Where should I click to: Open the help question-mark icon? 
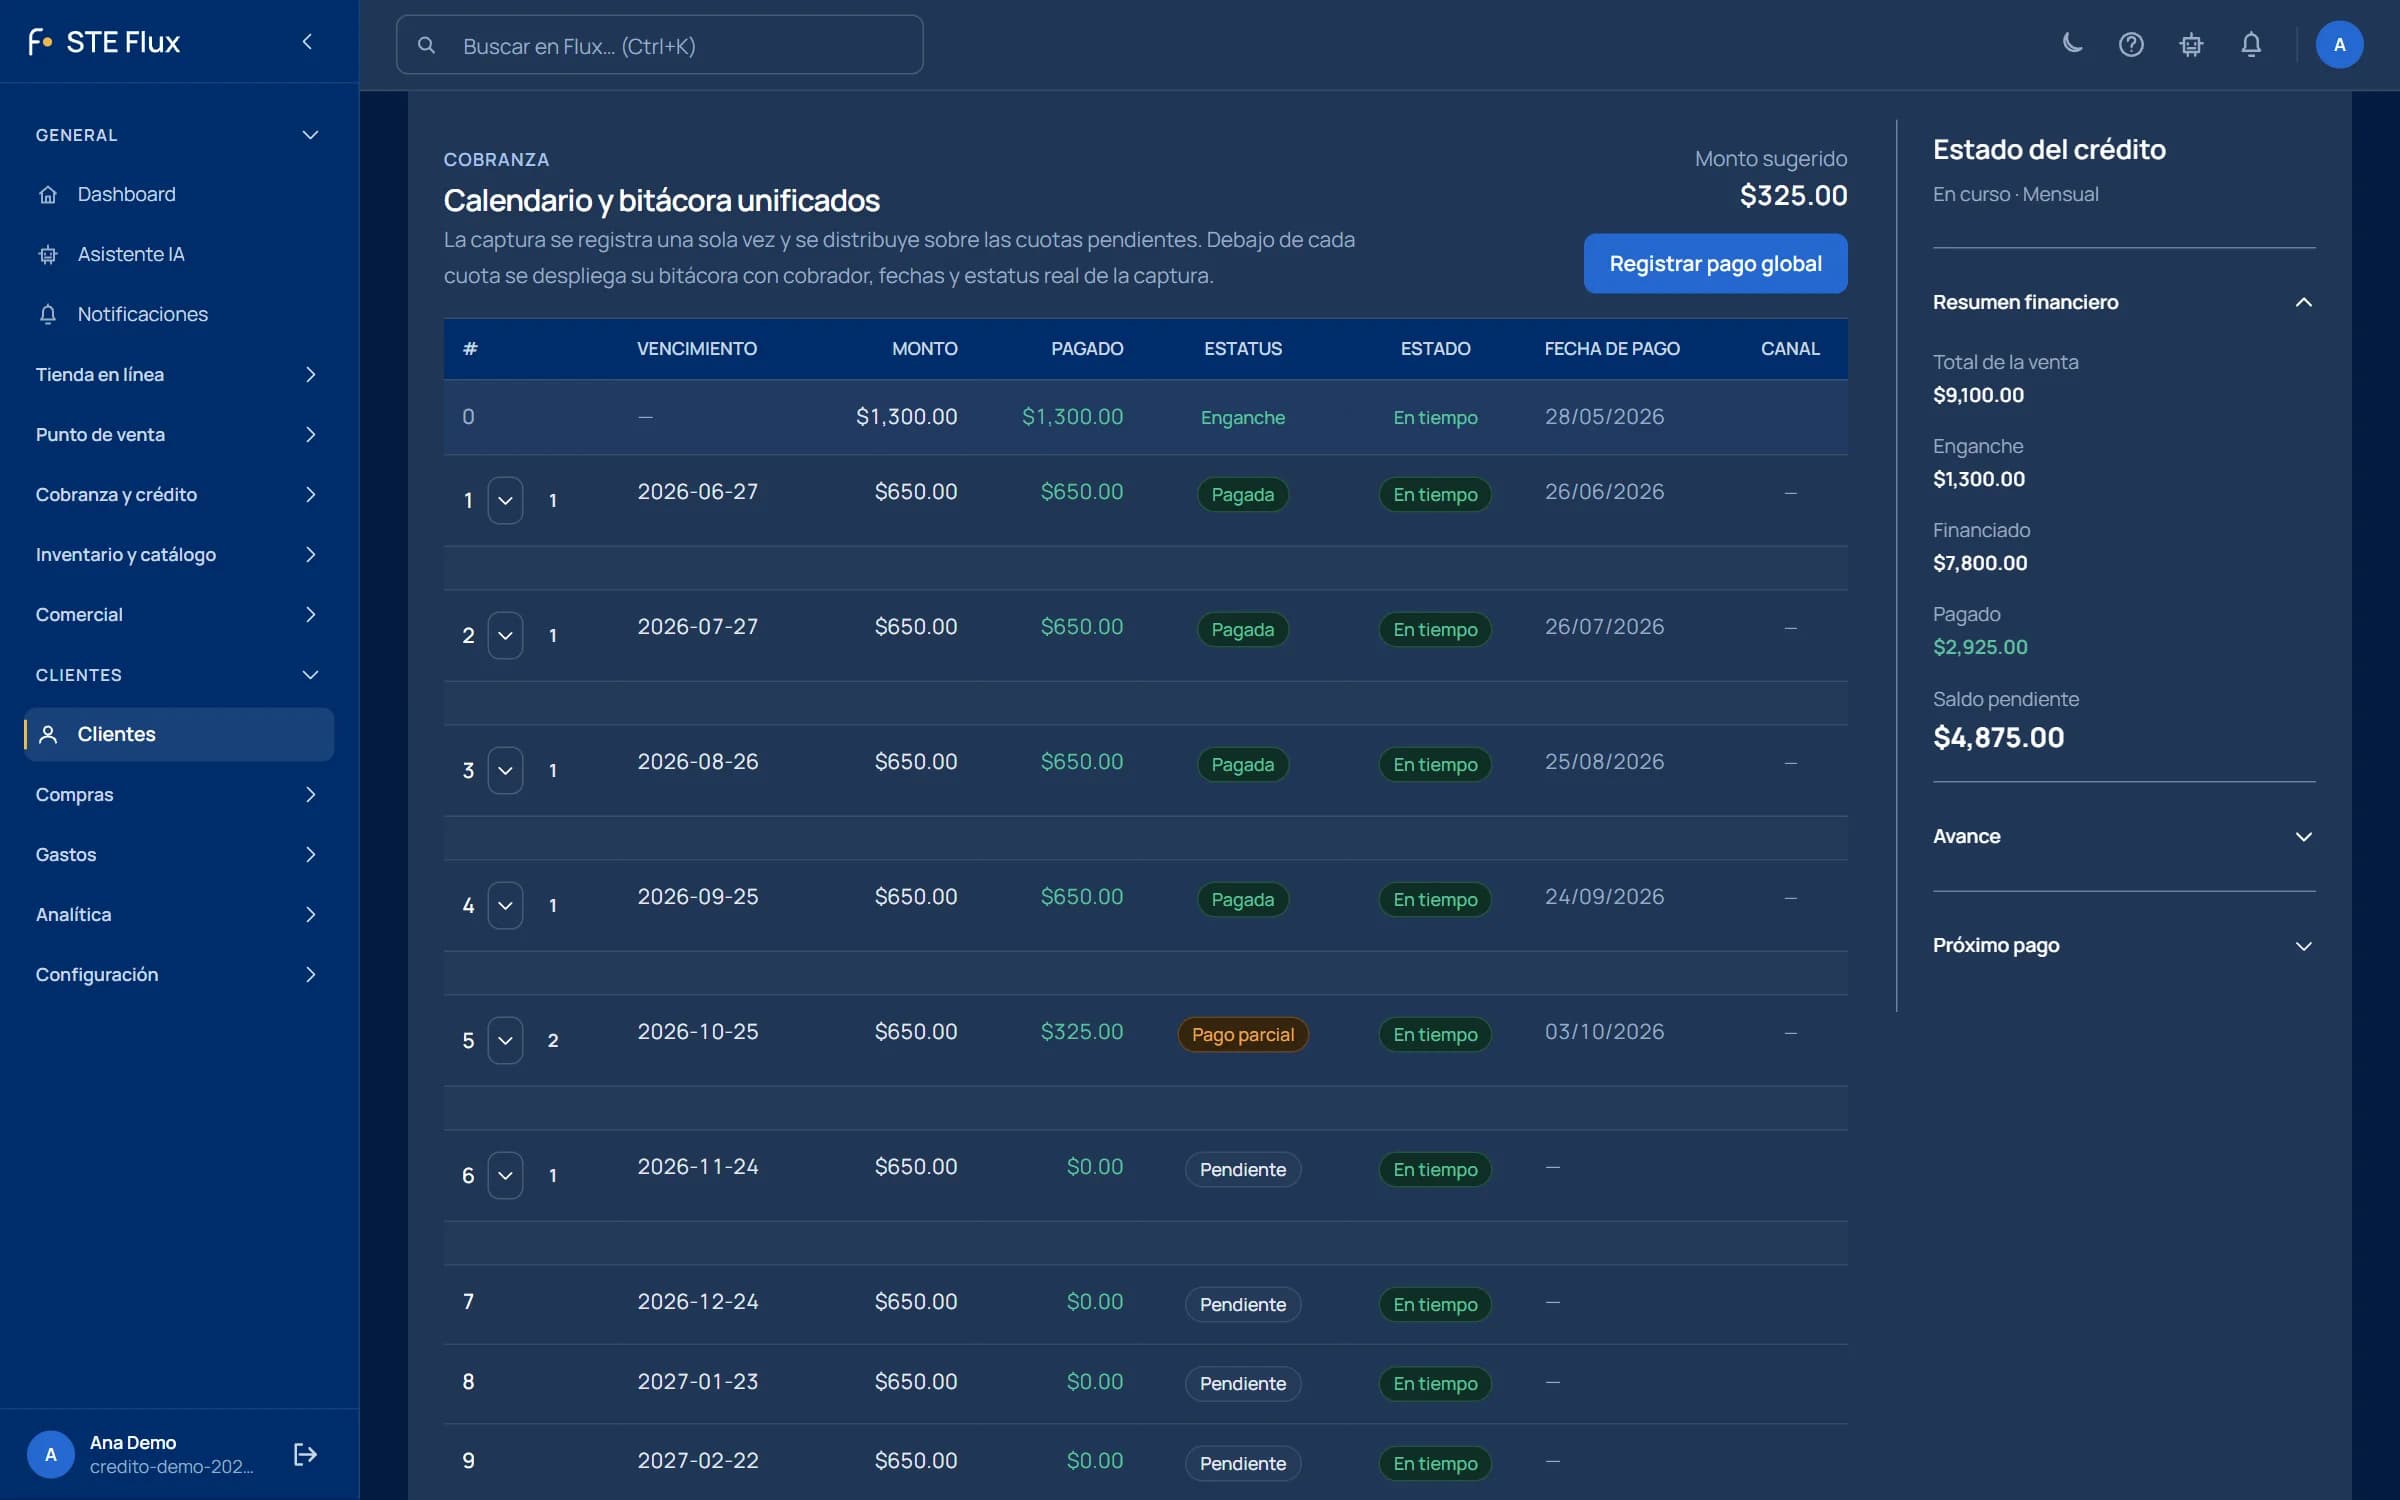[x=2131, y=44]
